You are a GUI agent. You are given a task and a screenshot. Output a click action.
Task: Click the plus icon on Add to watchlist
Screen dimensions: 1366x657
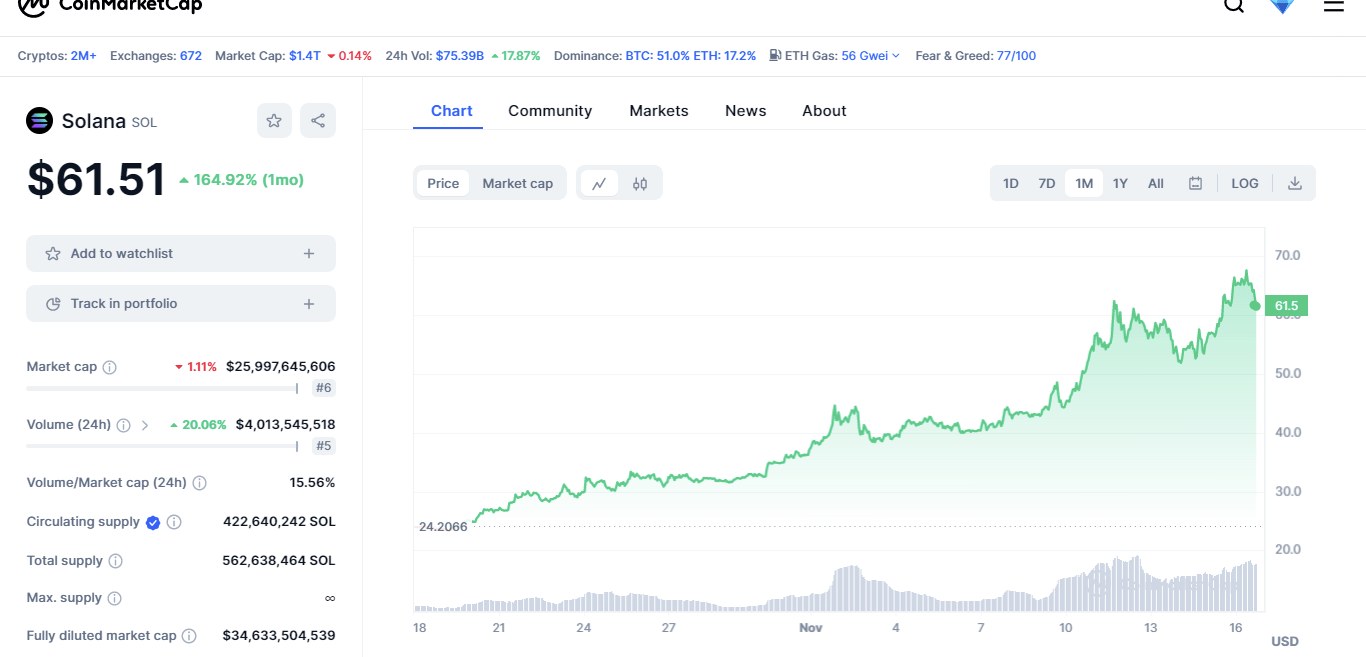pyautogui.click(x=309, y=254)
